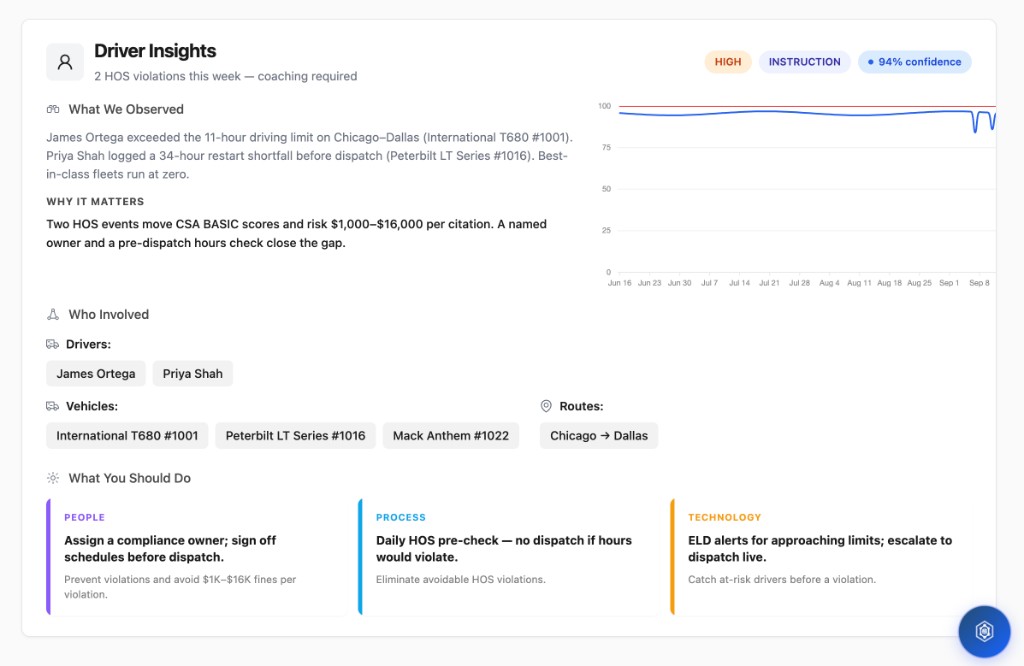The height and width of the screenshot is (666, 1024).
Task: Click the red threshold line on the chart
Action: 807,106
